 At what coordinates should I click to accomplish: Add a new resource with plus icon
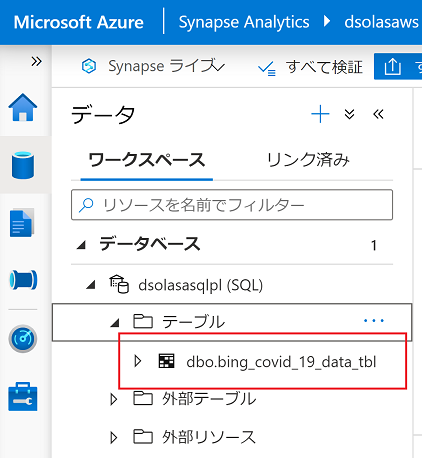click(320, 114)
